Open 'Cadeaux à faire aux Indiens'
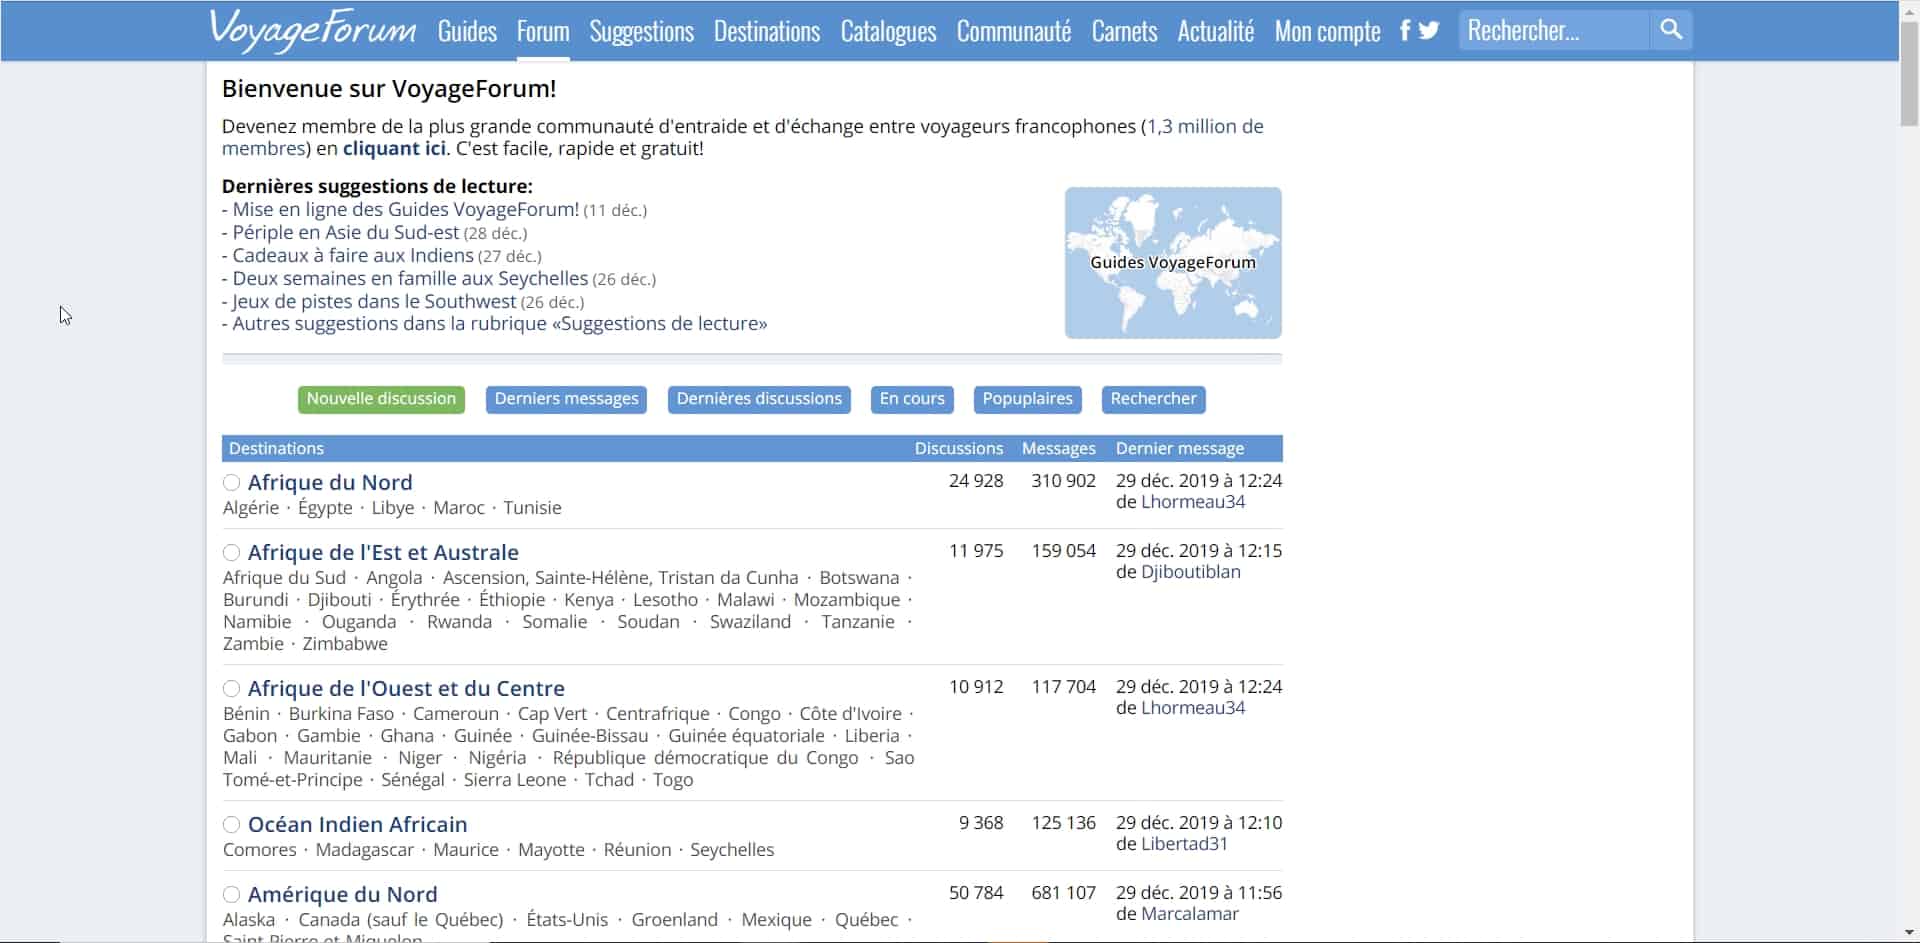Image resolution: width=1920 pixels, height=943 pixels. pyautogui.click(x=353, y=256)
